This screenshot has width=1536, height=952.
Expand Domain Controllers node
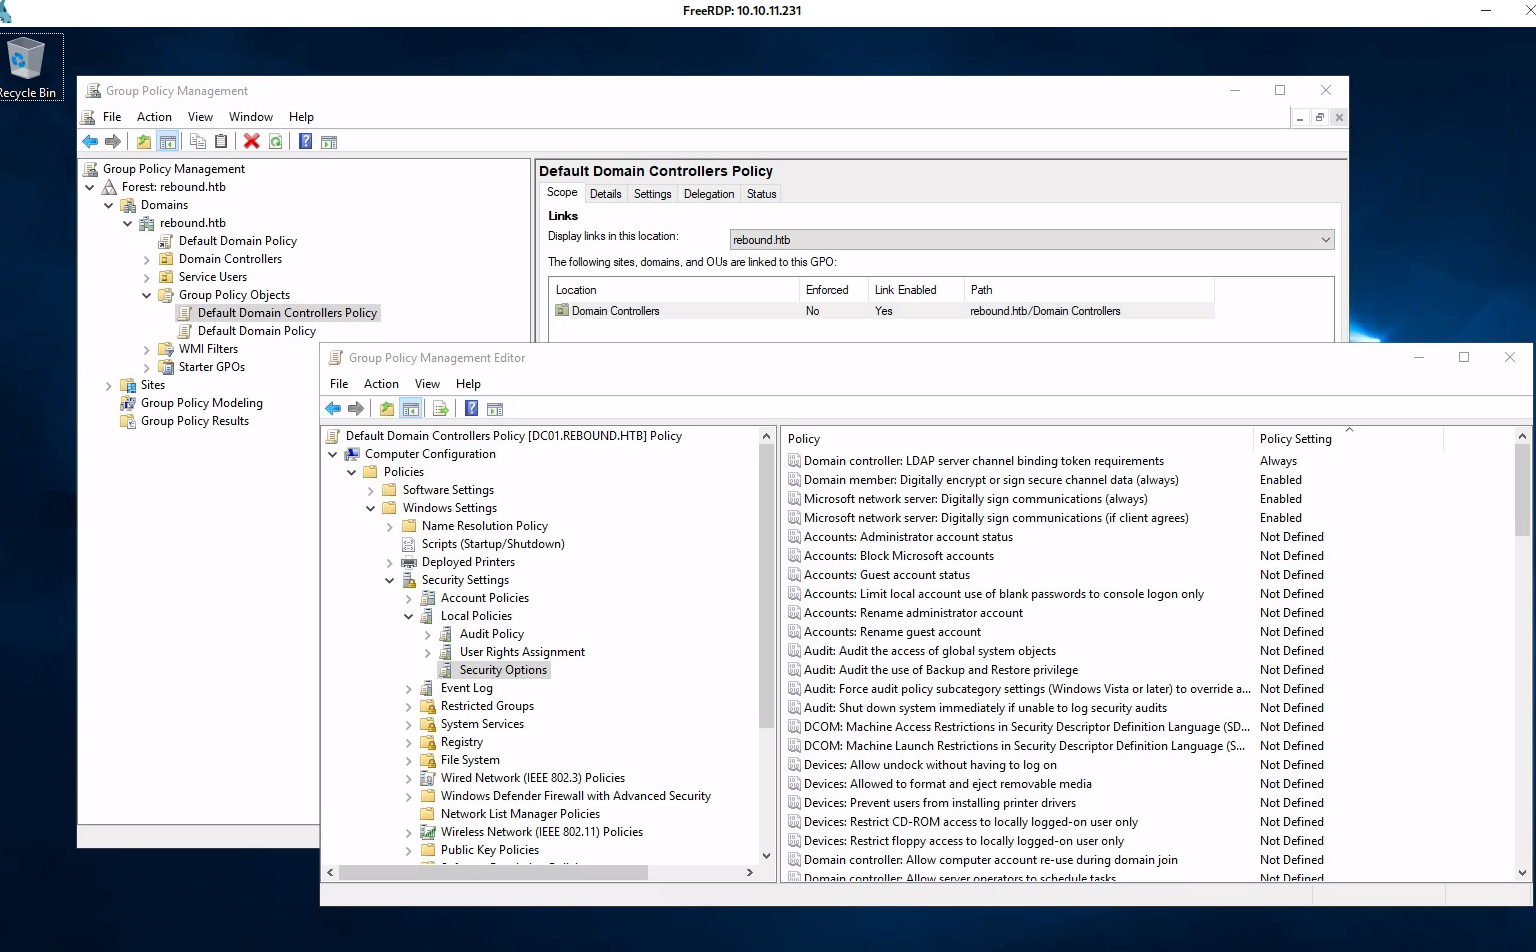click(x=147, y=260)
